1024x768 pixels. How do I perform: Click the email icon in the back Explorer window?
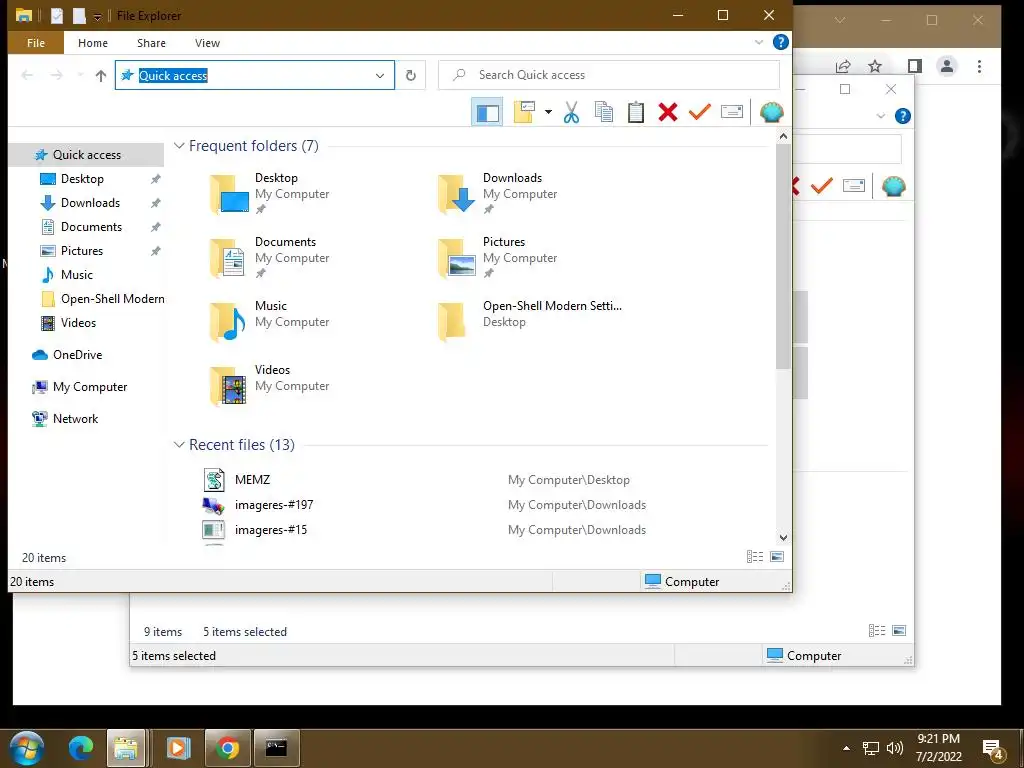854,186
